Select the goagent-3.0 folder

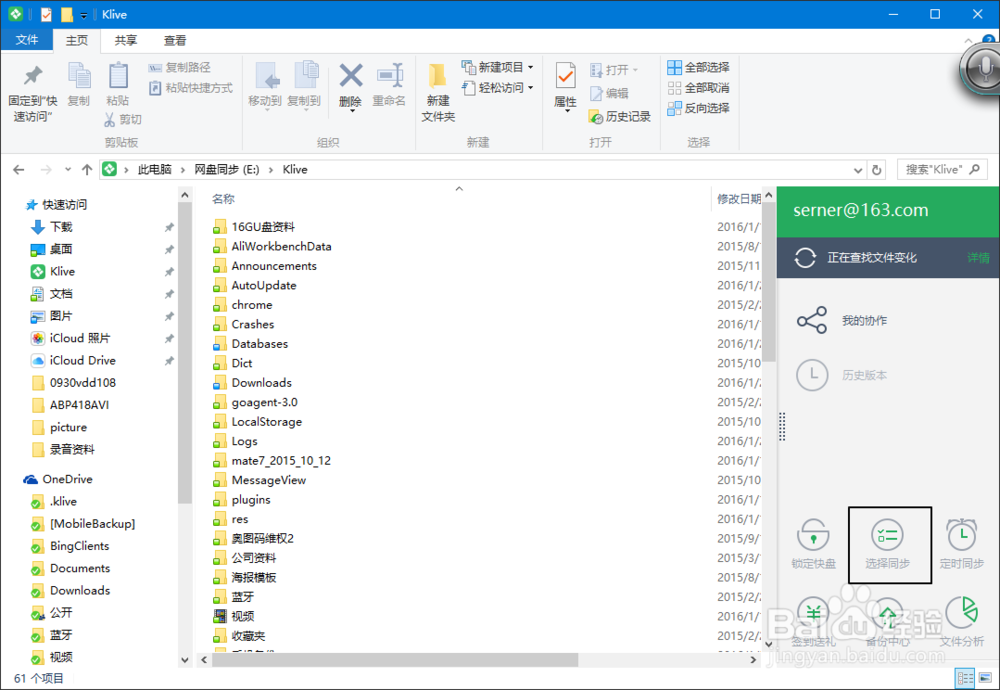[264, 402]
